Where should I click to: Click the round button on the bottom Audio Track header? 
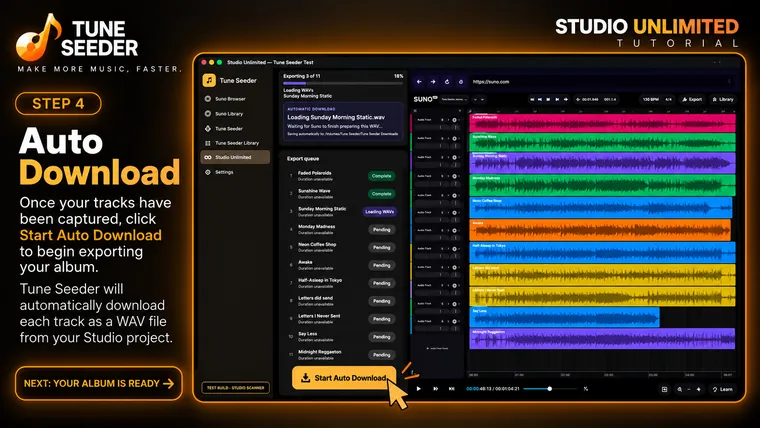(455, 321)
